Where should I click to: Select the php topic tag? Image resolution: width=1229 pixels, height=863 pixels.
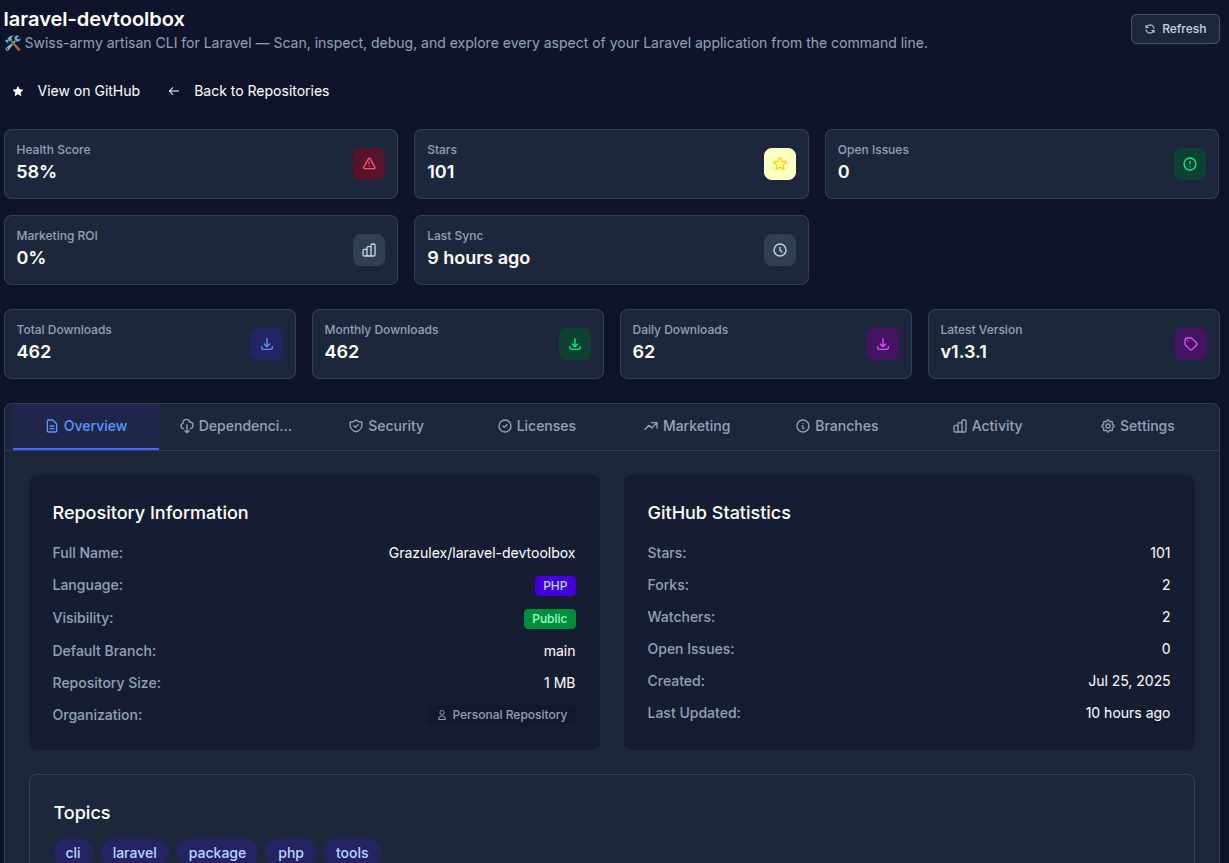point(291,853)
